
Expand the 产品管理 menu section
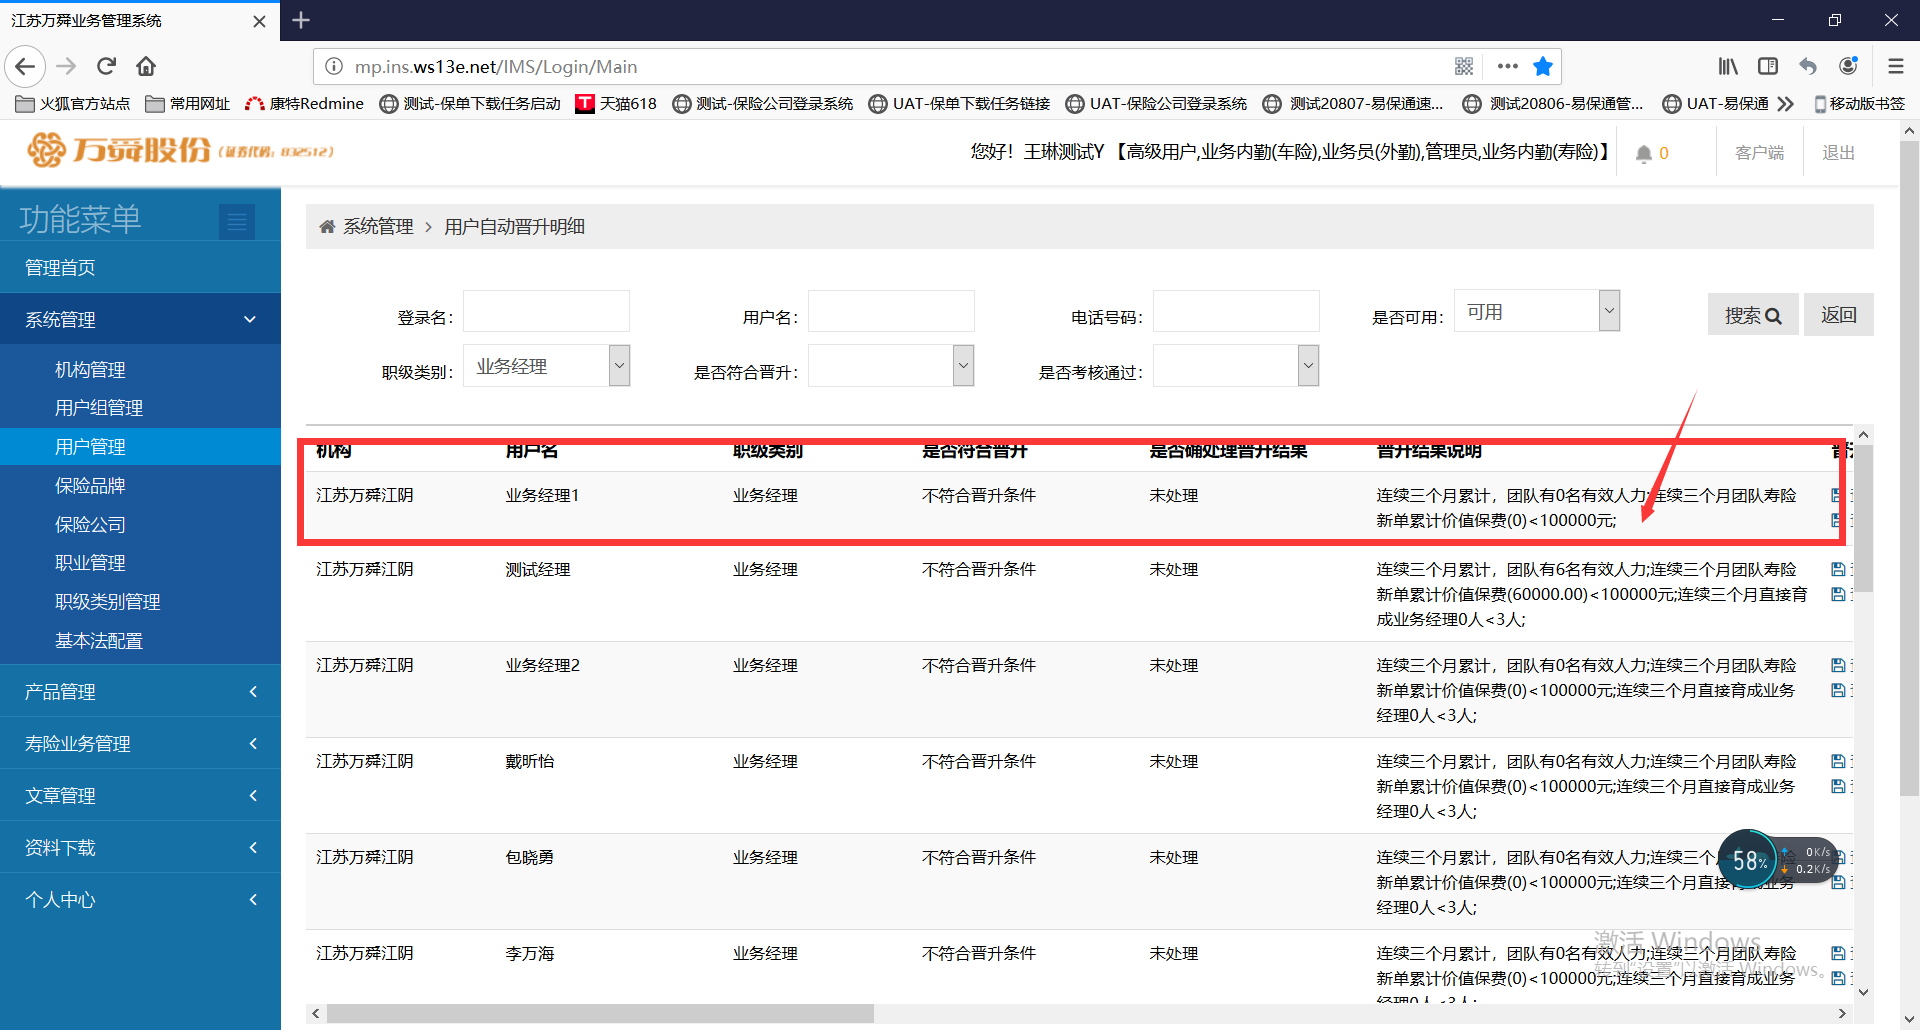pyautogui.click(x=140, y=692)
